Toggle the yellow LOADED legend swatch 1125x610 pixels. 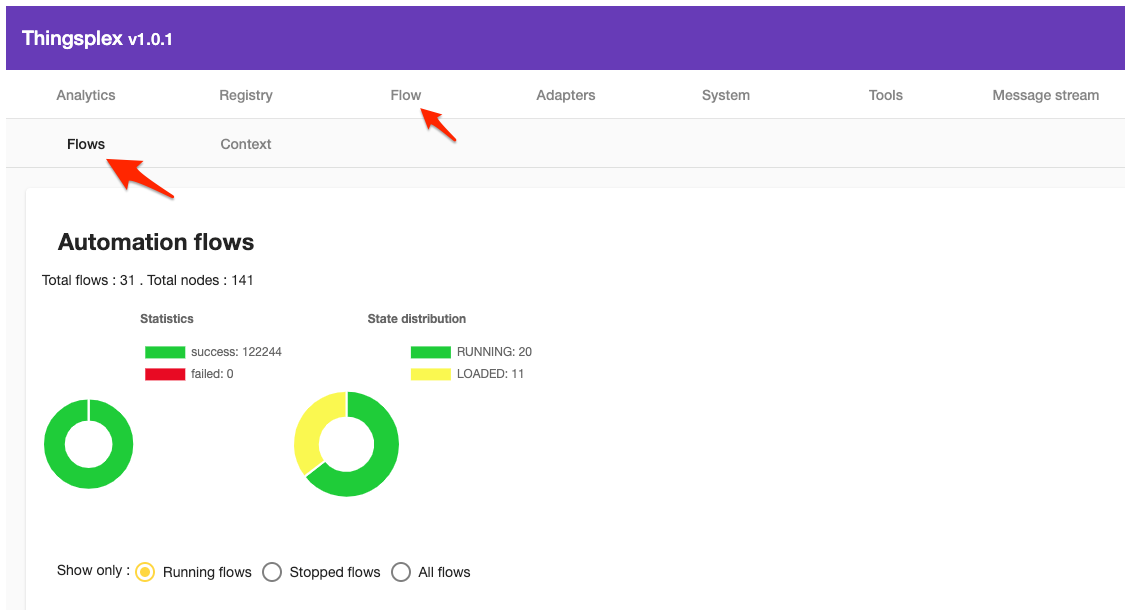(x=430, y=374)
